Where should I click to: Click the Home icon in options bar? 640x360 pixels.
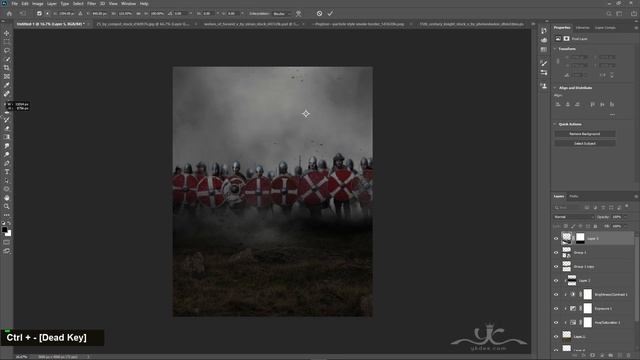(9, 13)
